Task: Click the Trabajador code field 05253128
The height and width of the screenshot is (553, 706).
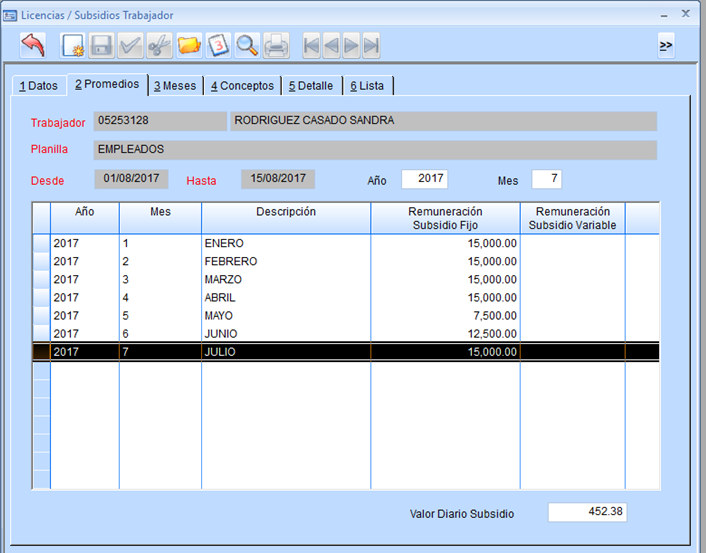Action: coord(160,121)
